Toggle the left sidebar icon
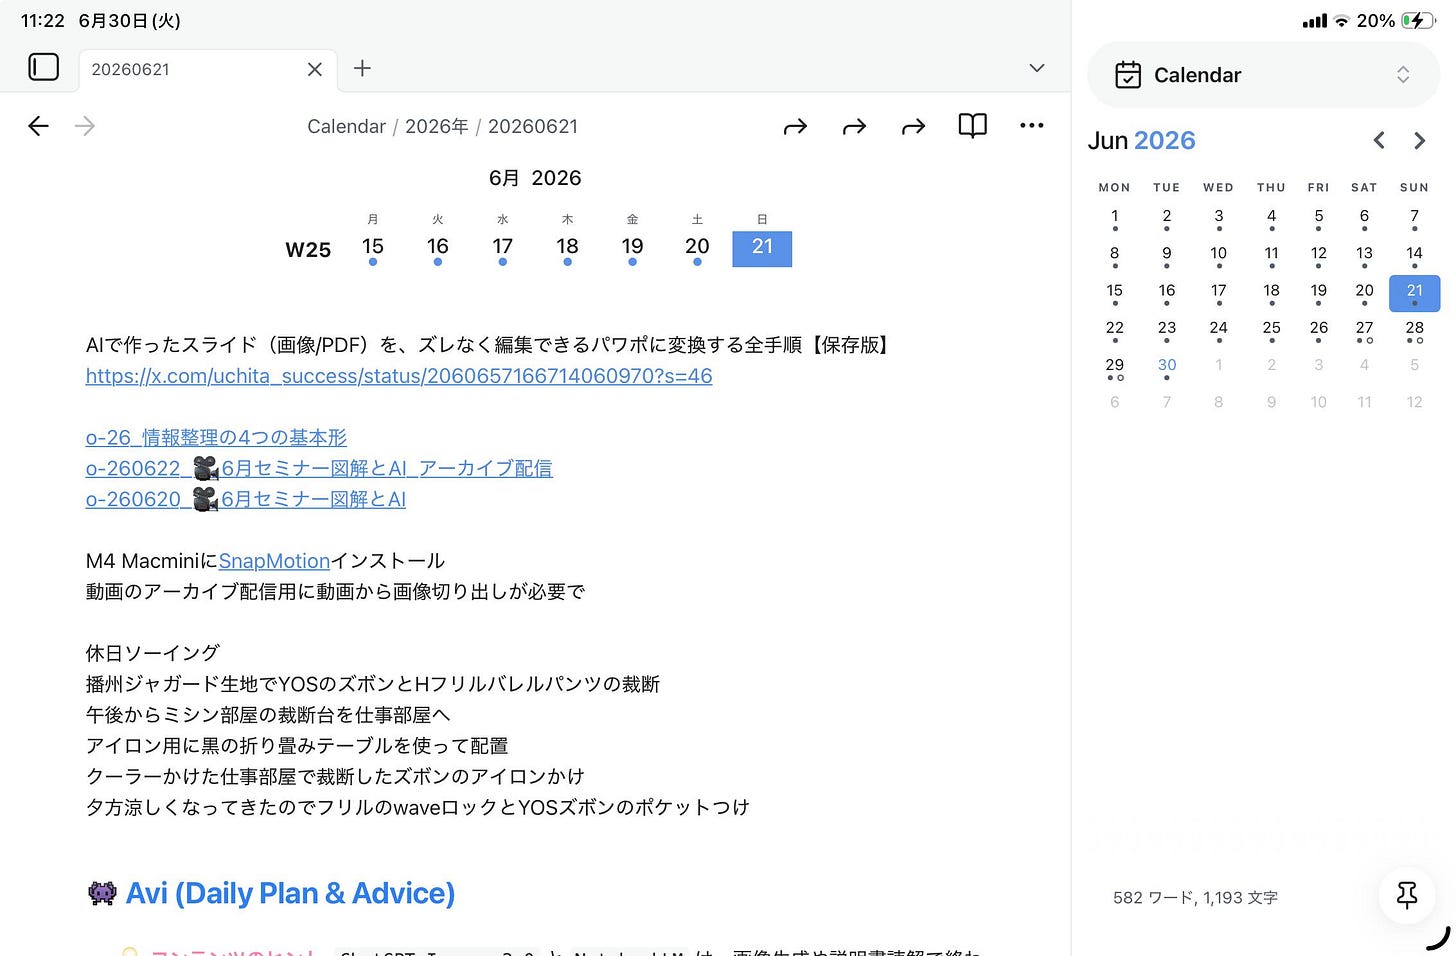Viewport: 1456px width, 956px height. tap(43, 67)
